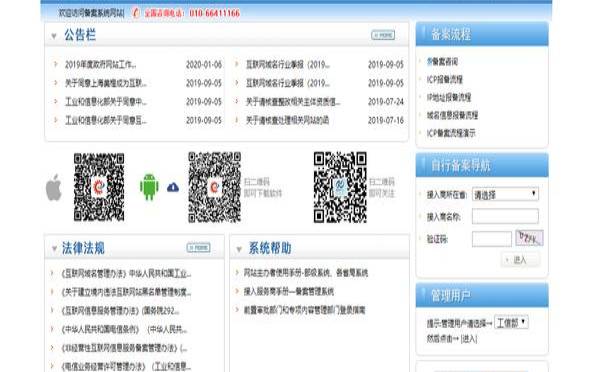Open 网站主办者使用手册-部级系统 help link

point(306,273)
